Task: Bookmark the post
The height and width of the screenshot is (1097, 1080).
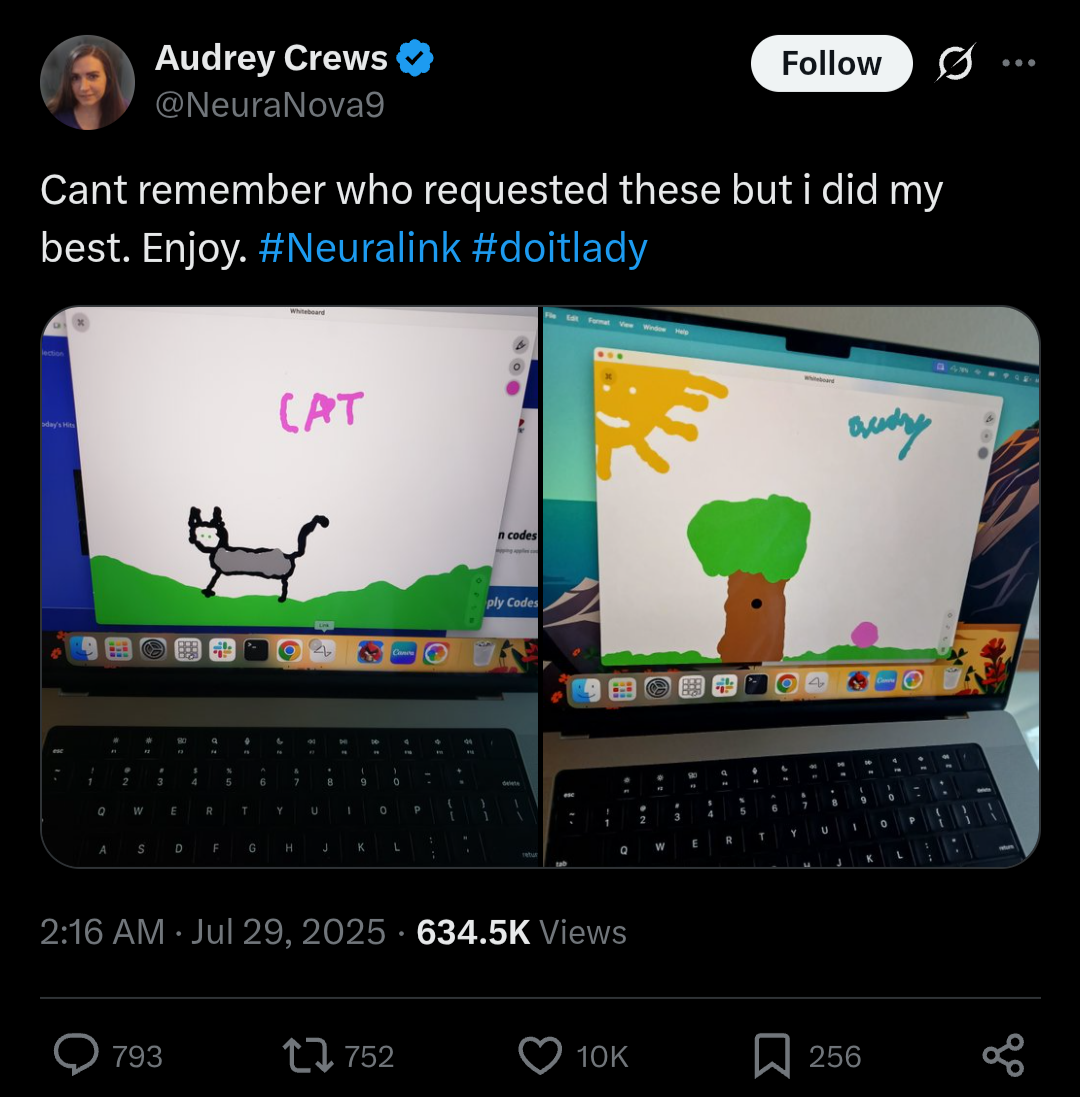Action: 772,1056
